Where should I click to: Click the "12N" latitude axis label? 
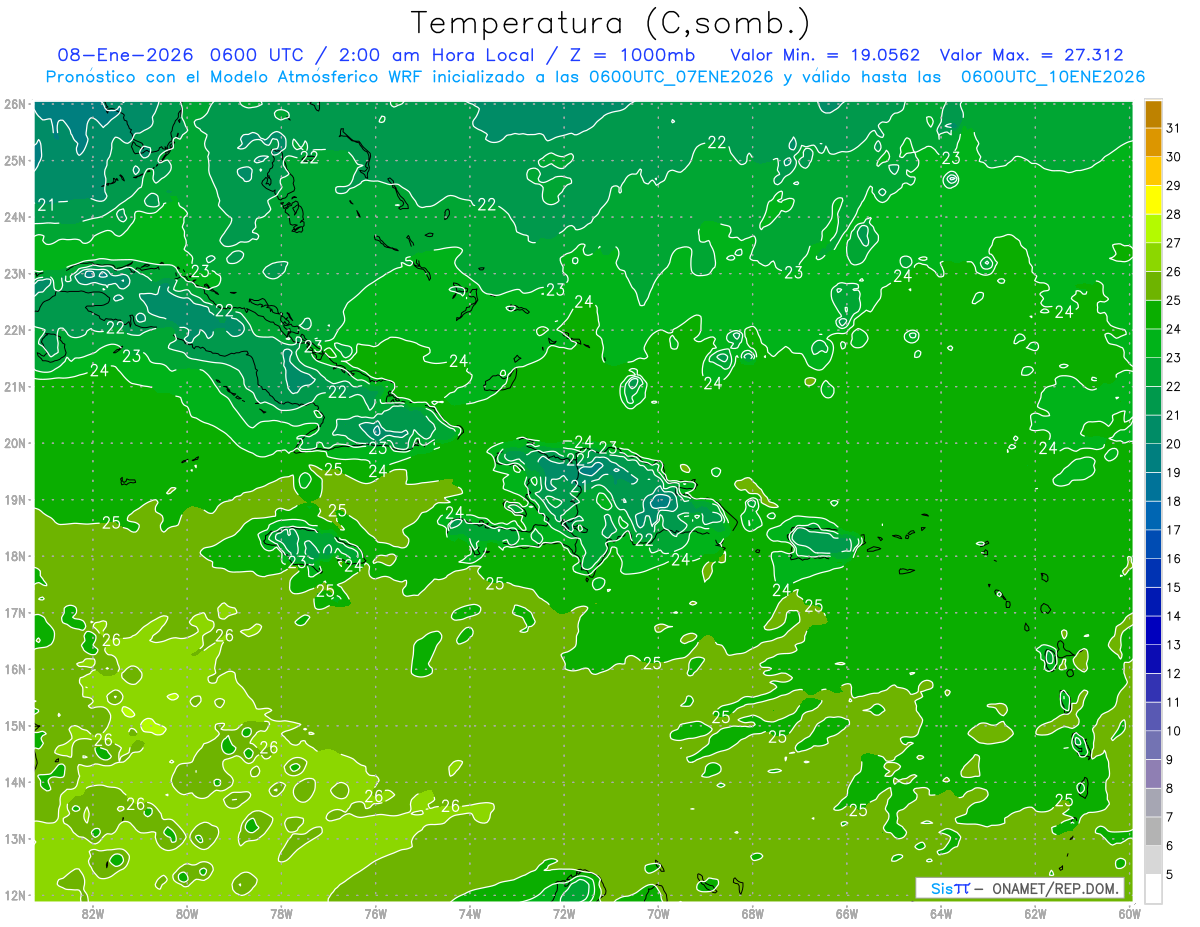14,895
